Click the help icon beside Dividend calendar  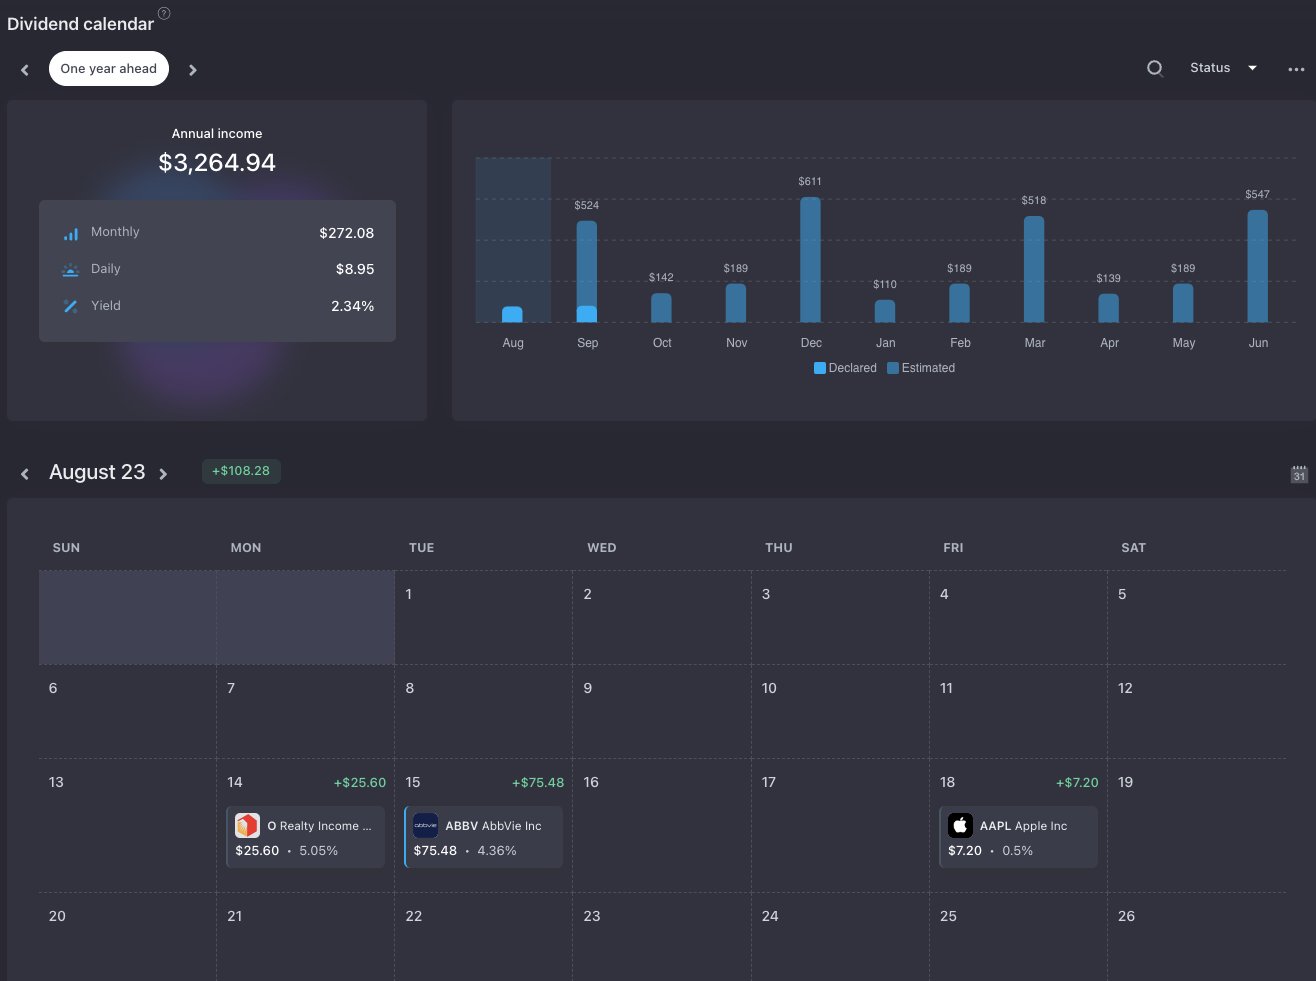tap(164, 13)
